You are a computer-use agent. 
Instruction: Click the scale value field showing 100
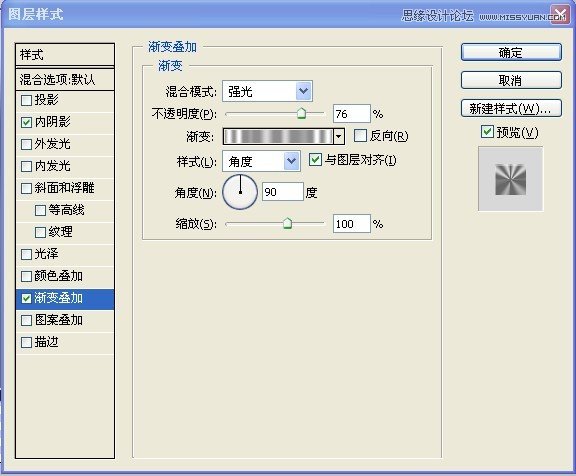click(x=352, y=224)
